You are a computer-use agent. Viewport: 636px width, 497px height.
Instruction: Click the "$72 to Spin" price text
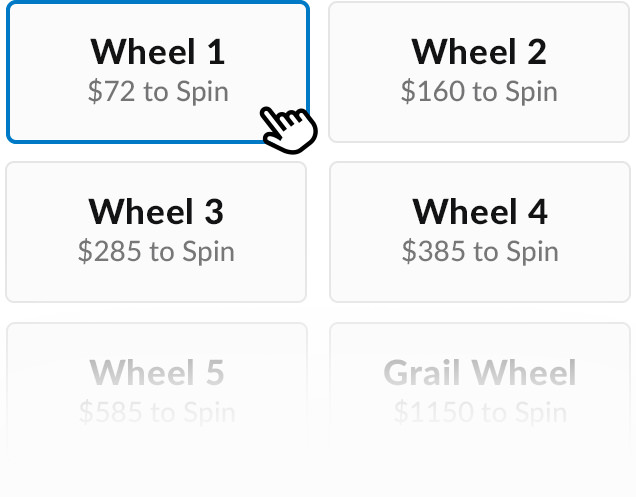[x=158, y=92]
